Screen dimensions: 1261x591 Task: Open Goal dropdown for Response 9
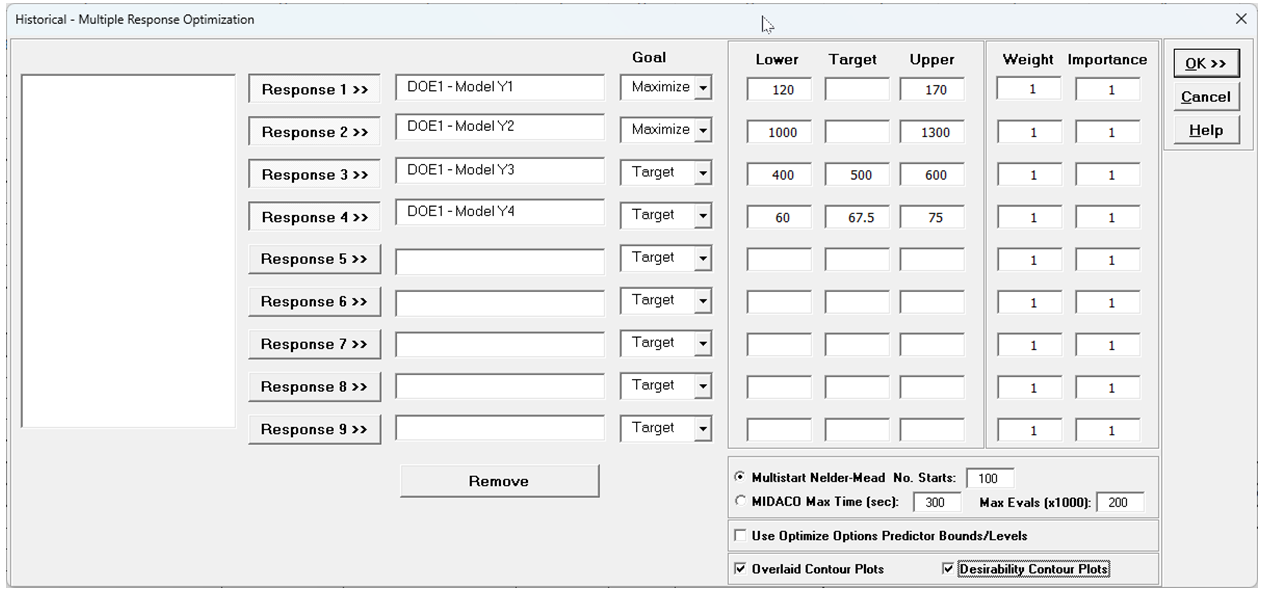click(x=703, y=428)
